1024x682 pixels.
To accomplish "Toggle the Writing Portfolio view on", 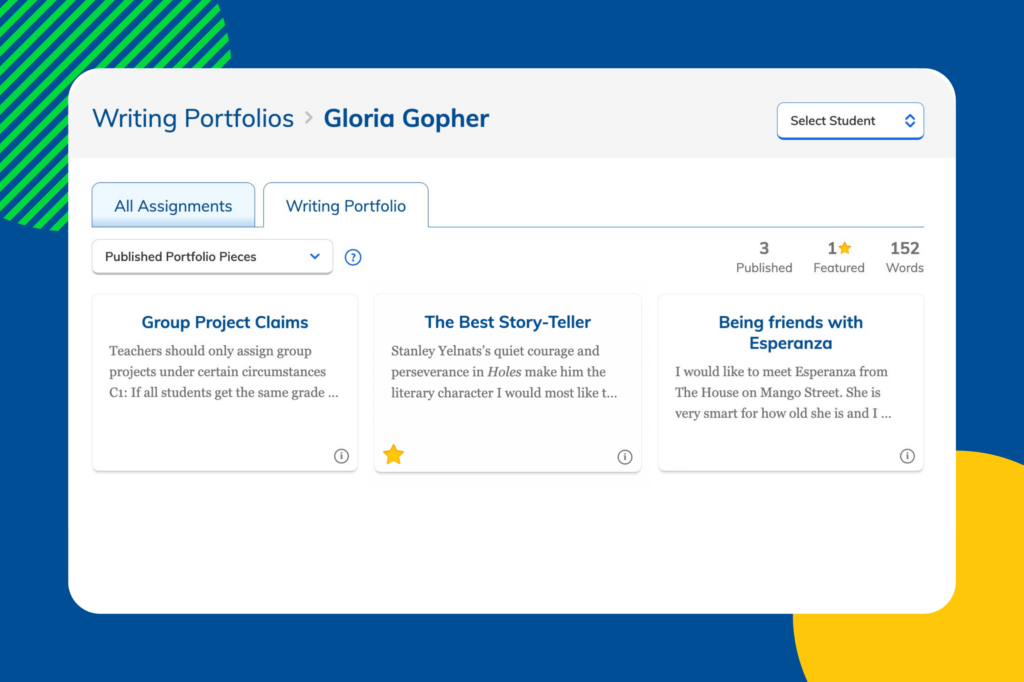I will (x=345, y=205).
